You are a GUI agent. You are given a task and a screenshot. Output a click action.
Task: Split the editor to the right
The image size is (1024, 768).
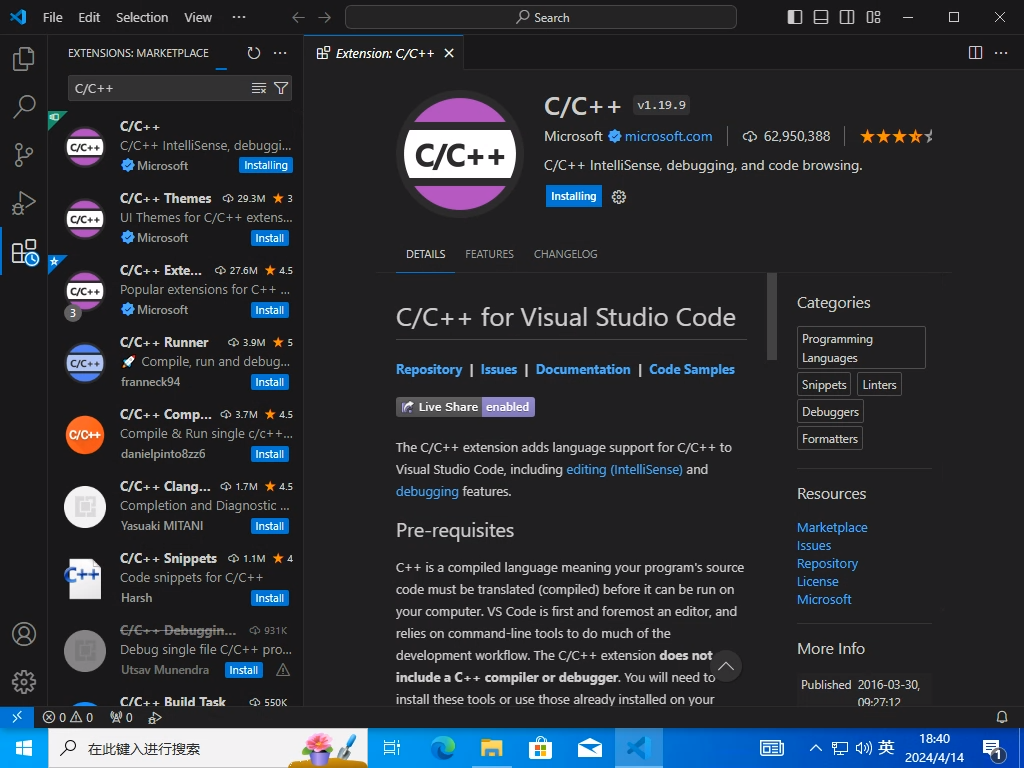tap(976, 53)
